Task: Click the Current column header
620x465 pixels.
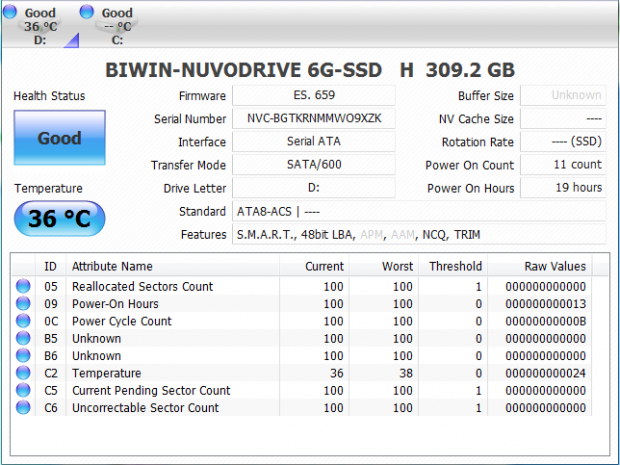Action: pos(314,266)
